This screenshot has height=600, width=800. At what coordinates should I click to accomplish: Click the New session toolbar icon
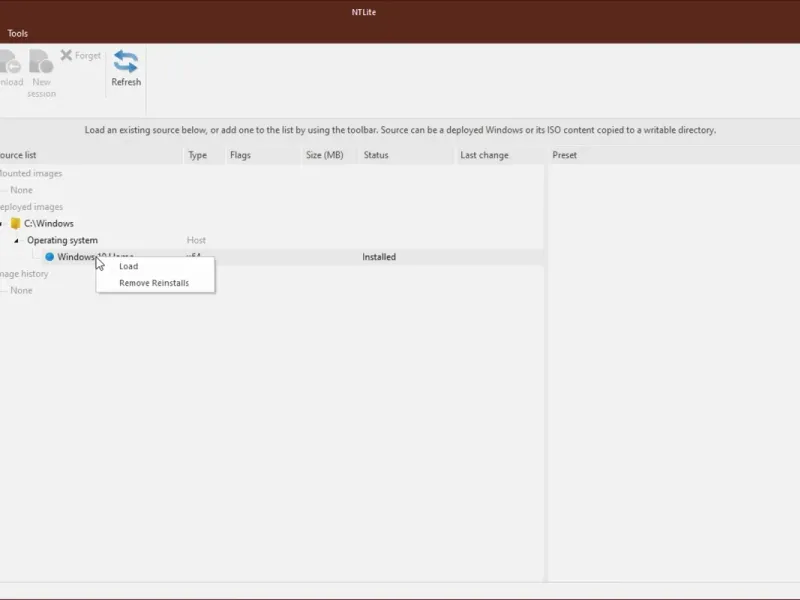tap(41, 62)
